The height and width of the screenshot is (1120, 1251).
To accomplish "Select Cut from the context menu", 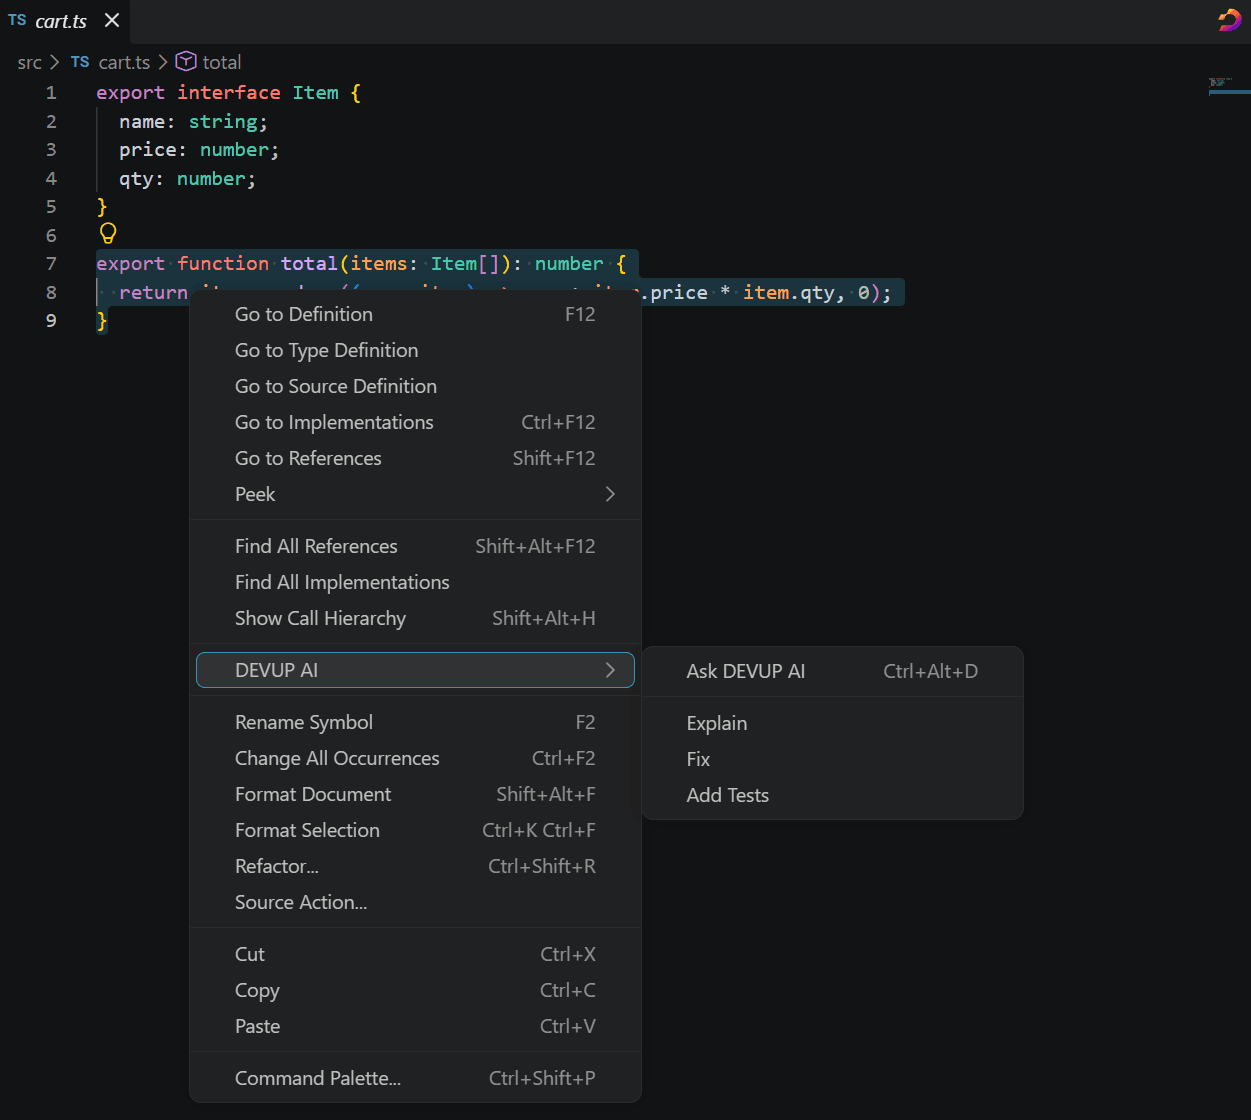I will [x=415, y=954].
